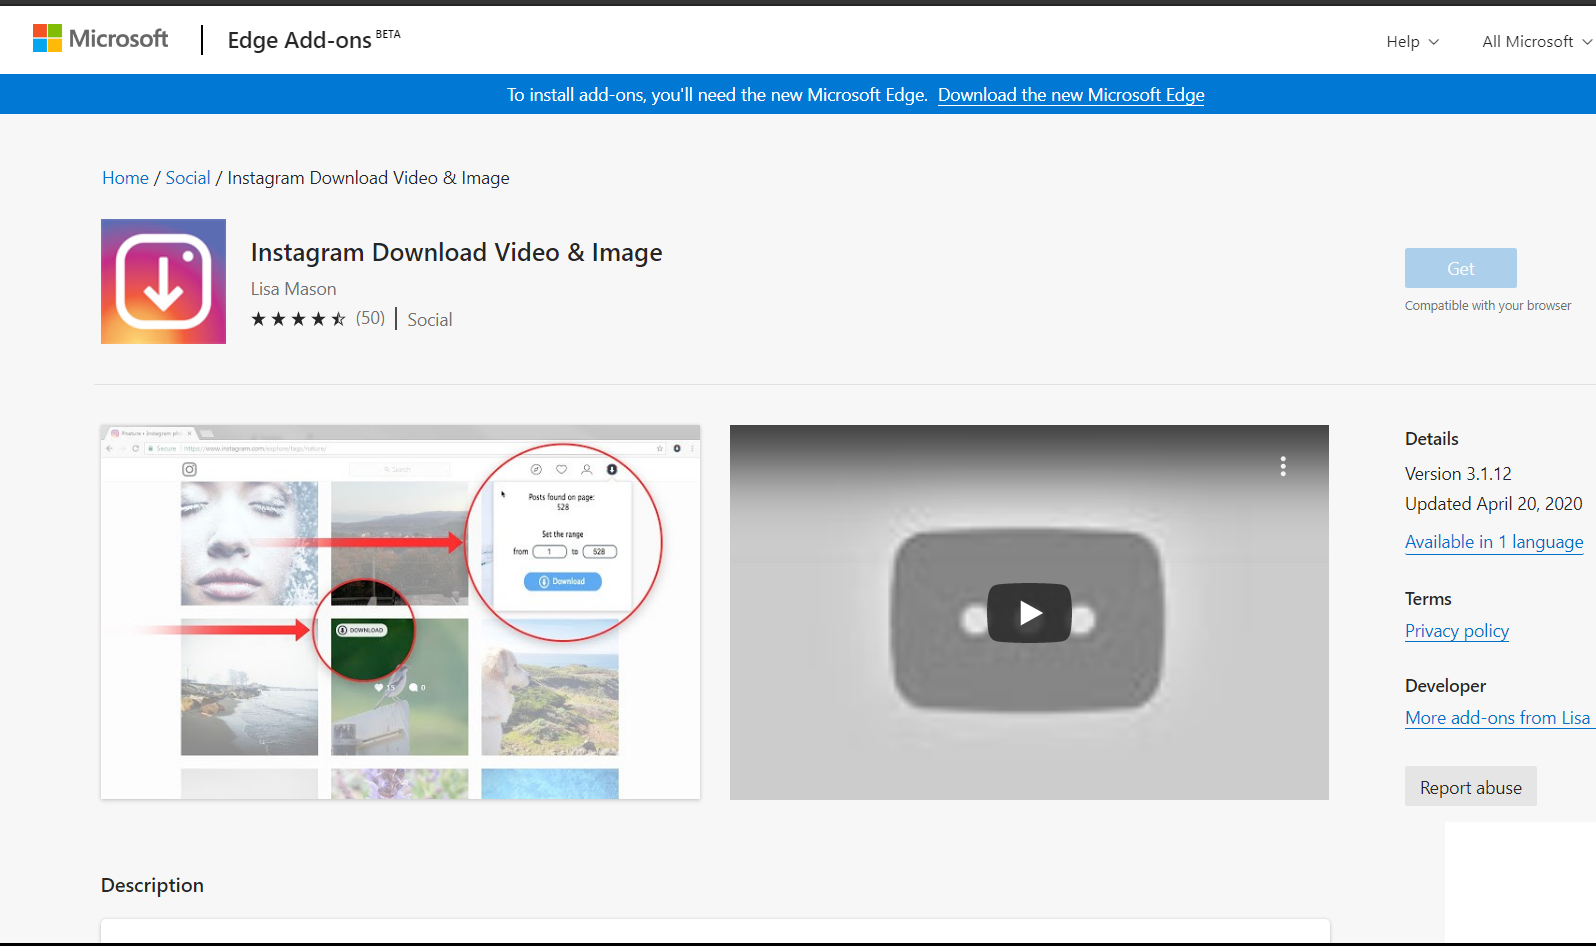Select the Version 3.1.12 text

click(1458, 474)
